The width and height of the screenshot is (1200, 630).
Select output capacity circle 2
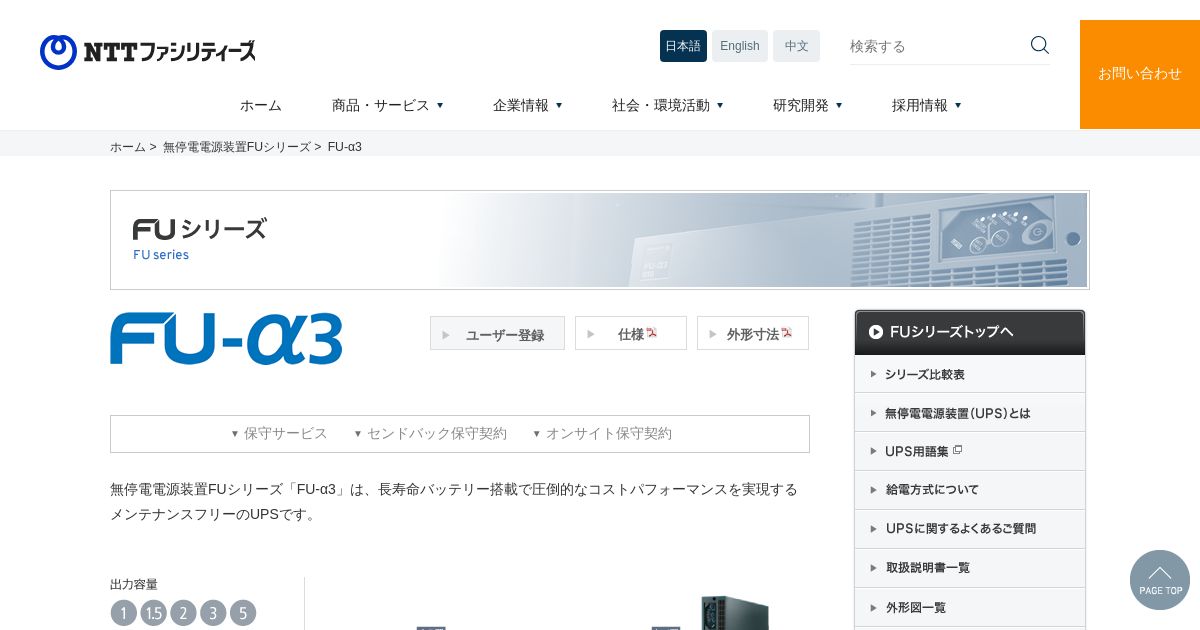[183, 613]
